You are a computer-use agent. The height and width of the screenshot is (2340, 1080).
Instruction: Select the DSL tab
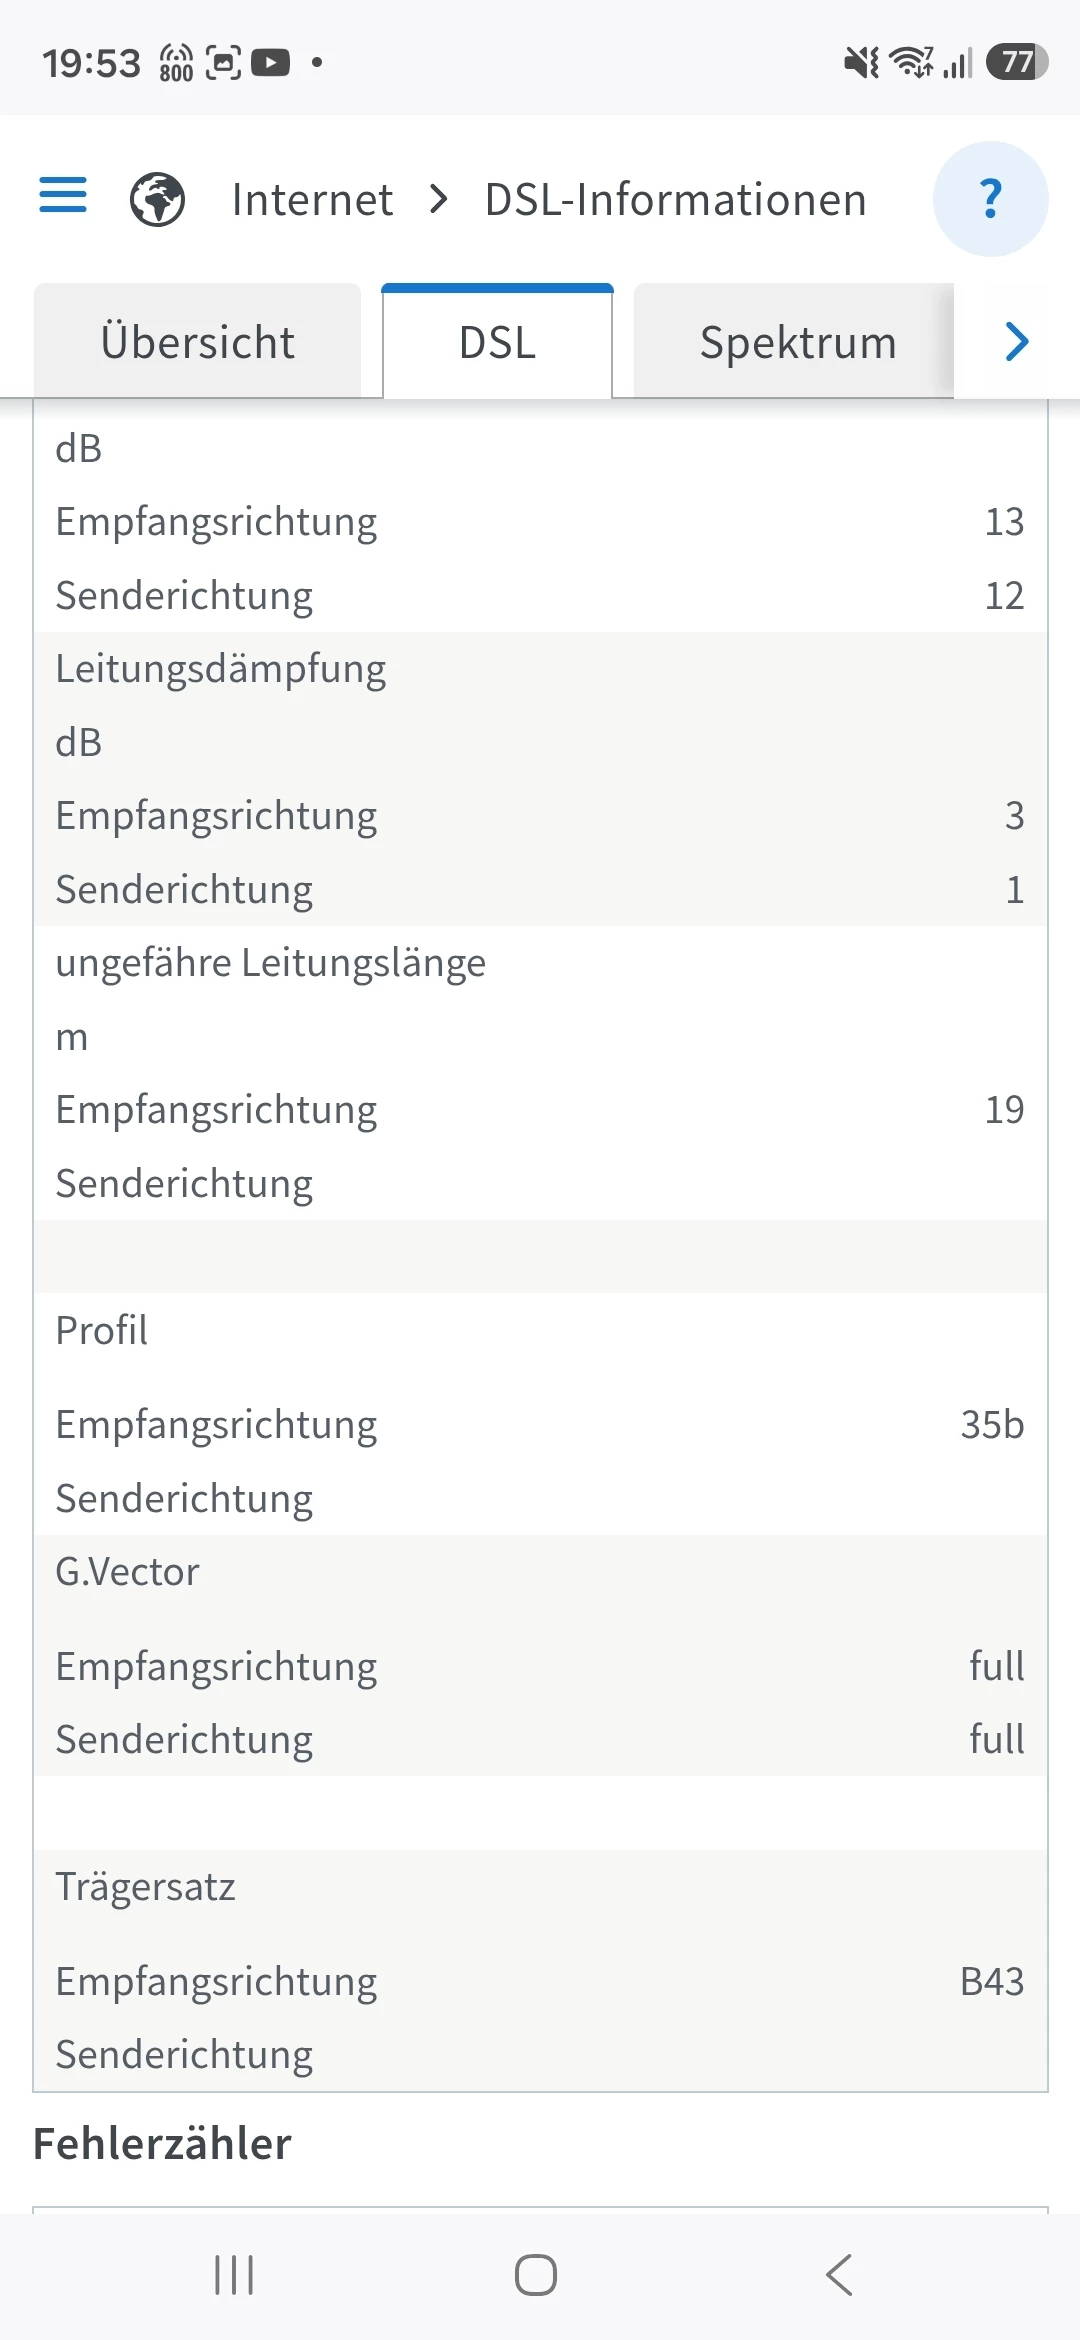(497, 342)
